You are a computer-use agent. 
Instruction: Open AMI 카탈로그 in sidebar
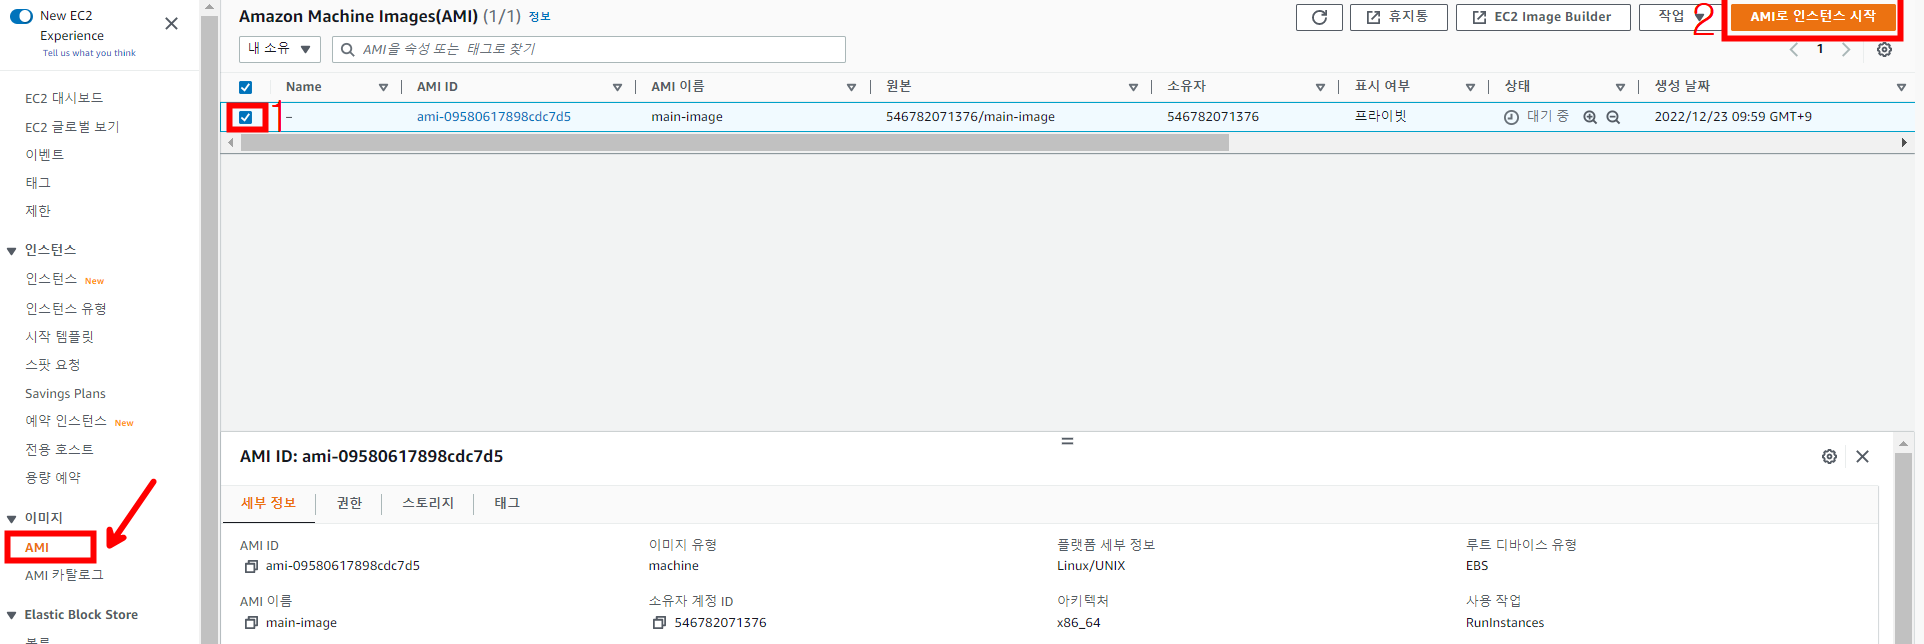(x=64, y=575)
